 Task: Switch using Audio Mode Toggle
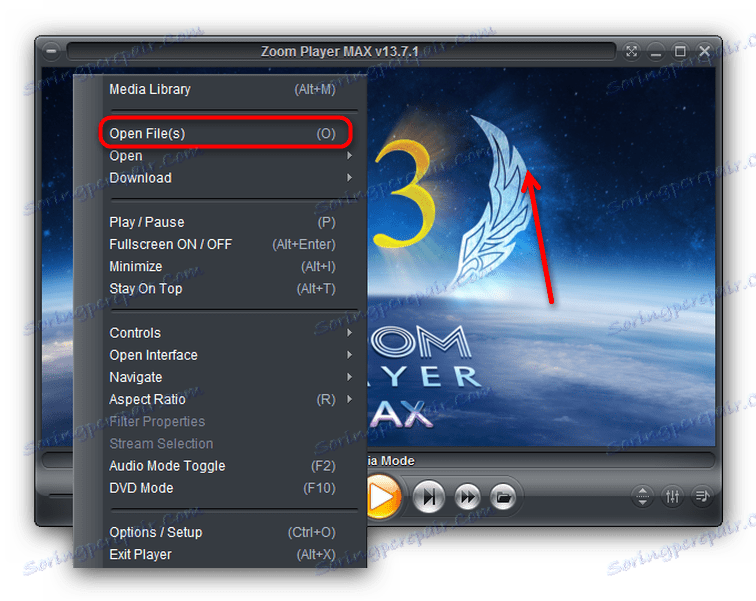click(x=222, y=466)
